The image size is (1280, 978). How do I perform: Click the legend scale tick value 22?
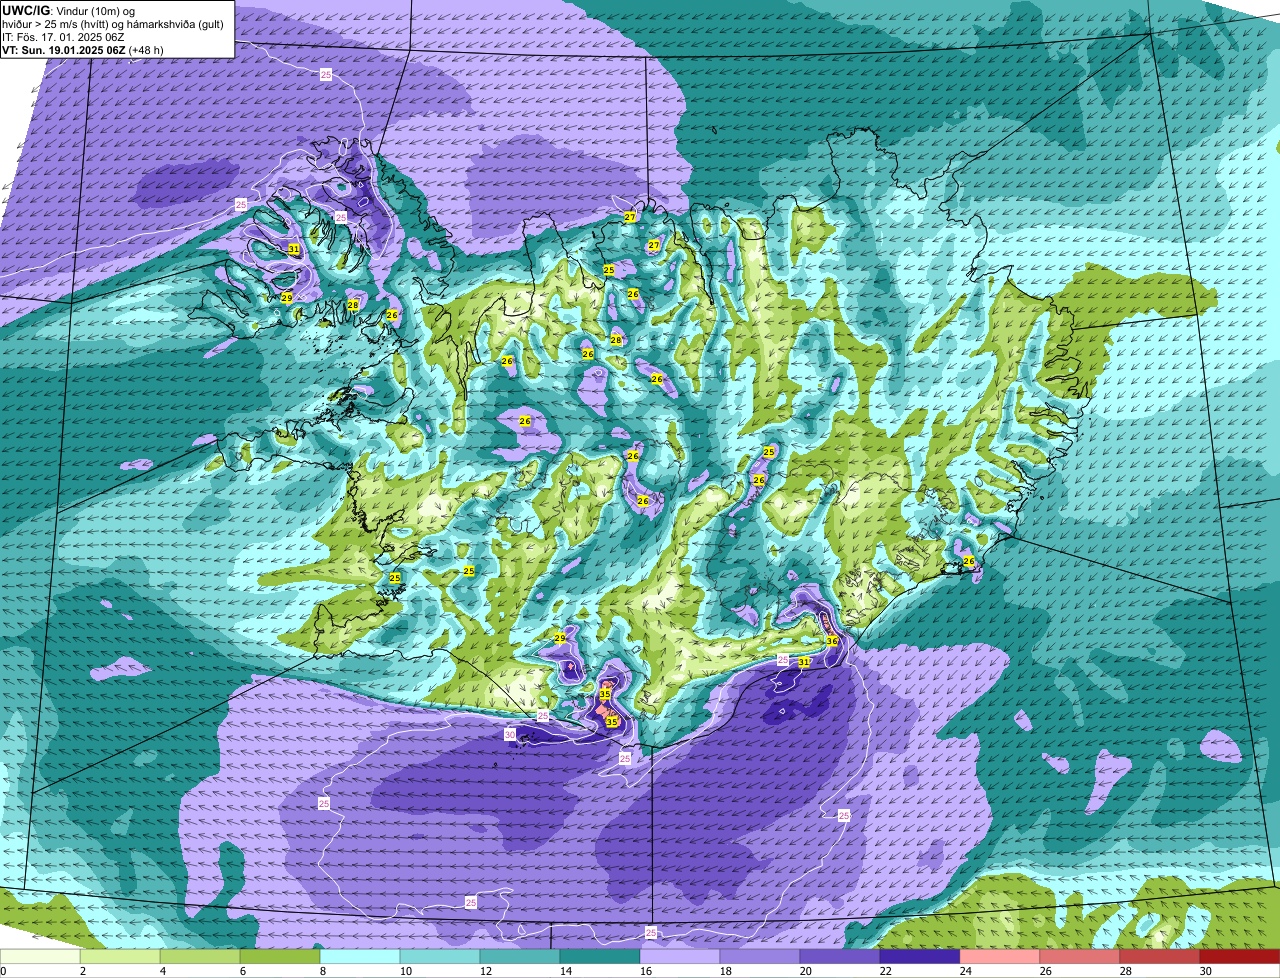(885, 971)
